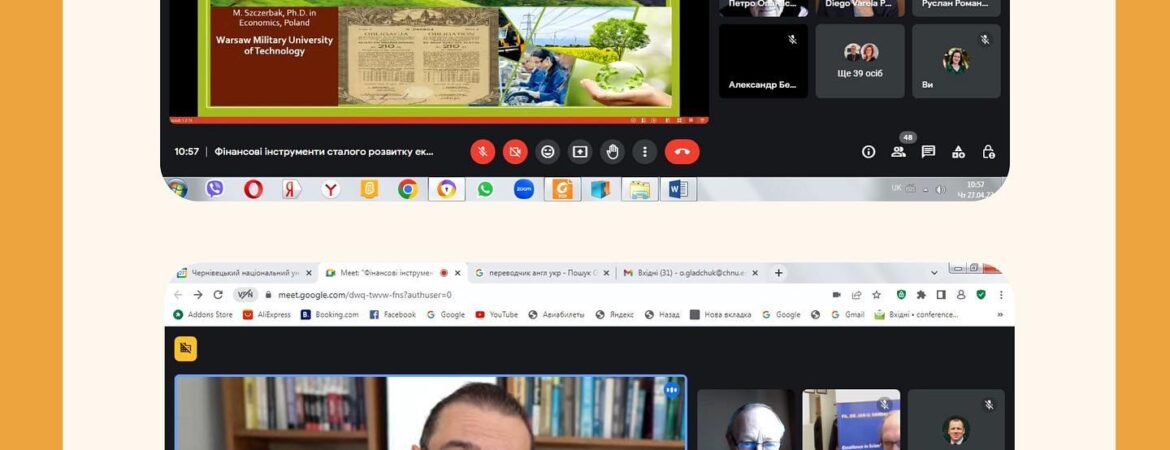
Task: Open the Facebook bookmark
Action: [x=392, y=315]
